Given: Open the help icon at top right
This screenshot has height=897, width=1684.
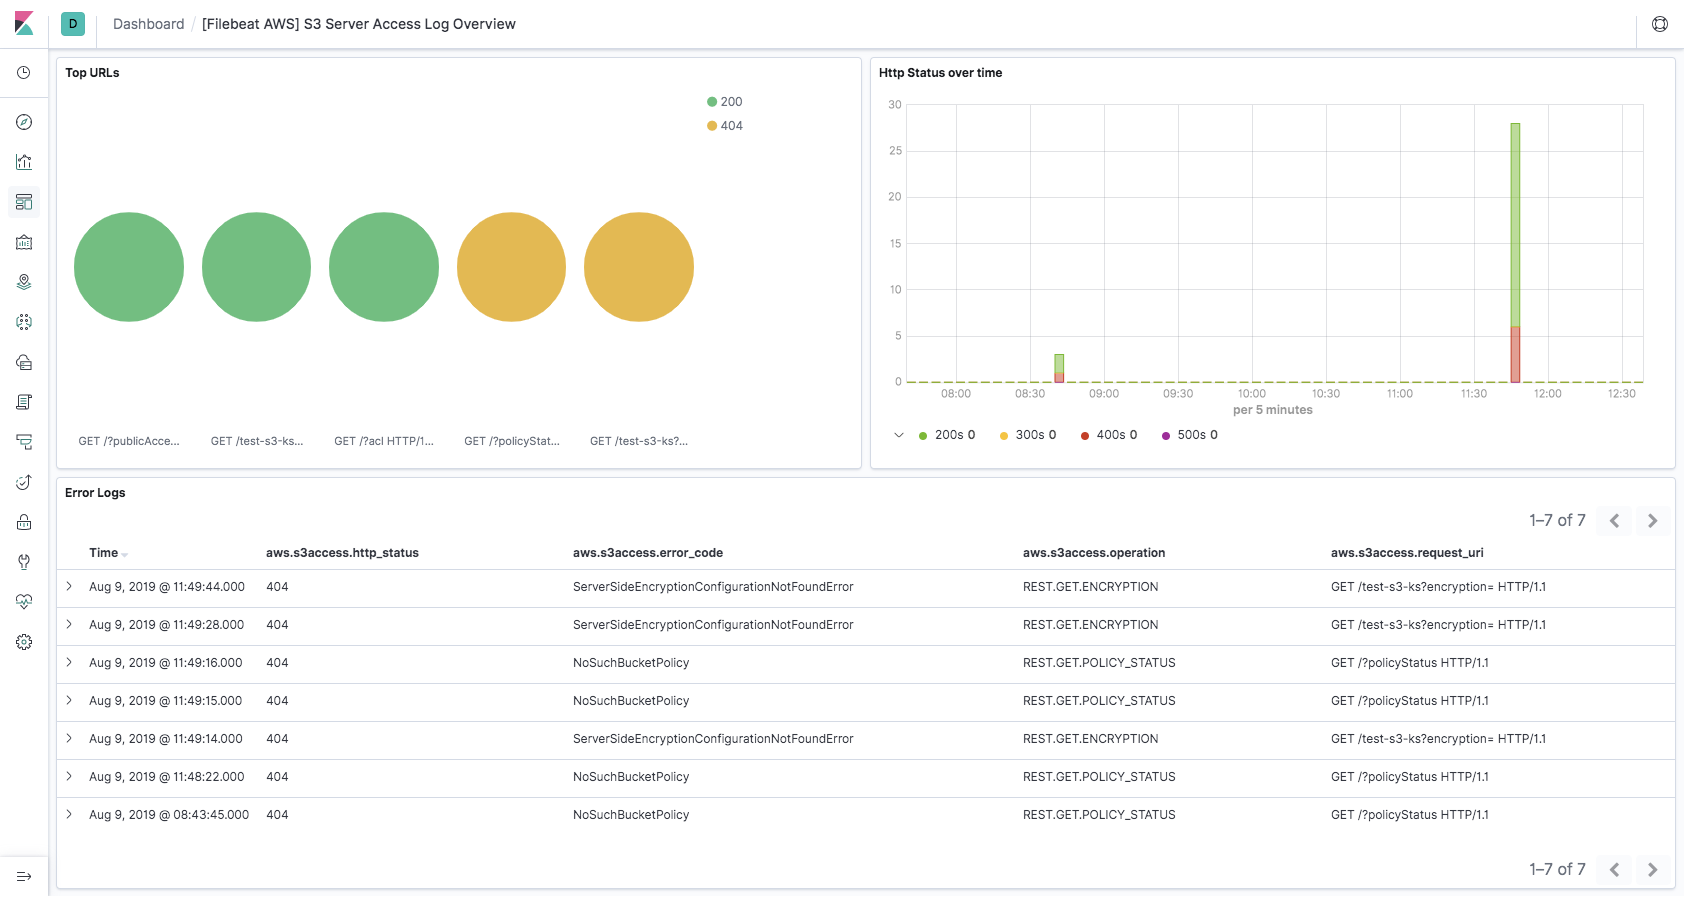Looking at the screenshot, I should point(1660,24).
